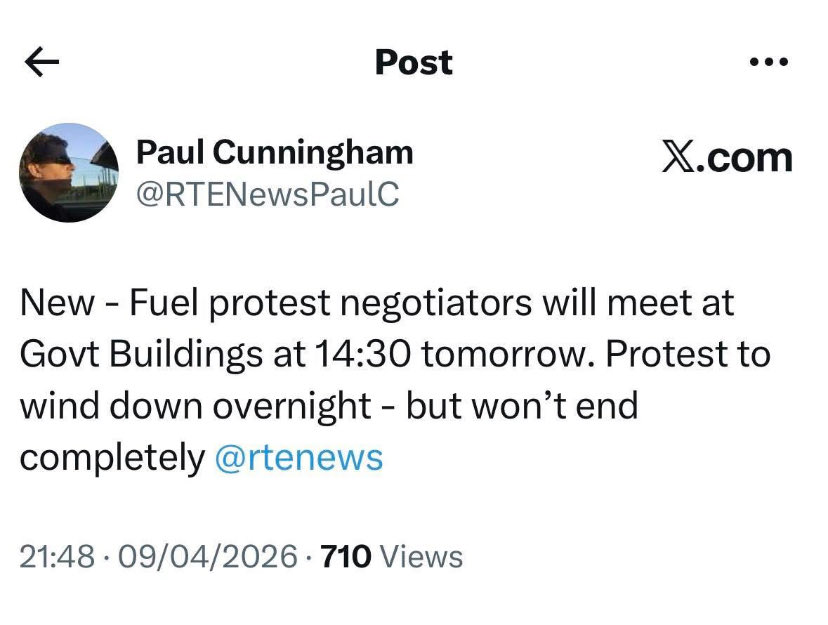
Task: Tap the Post header title
Action: coord(413,63)
